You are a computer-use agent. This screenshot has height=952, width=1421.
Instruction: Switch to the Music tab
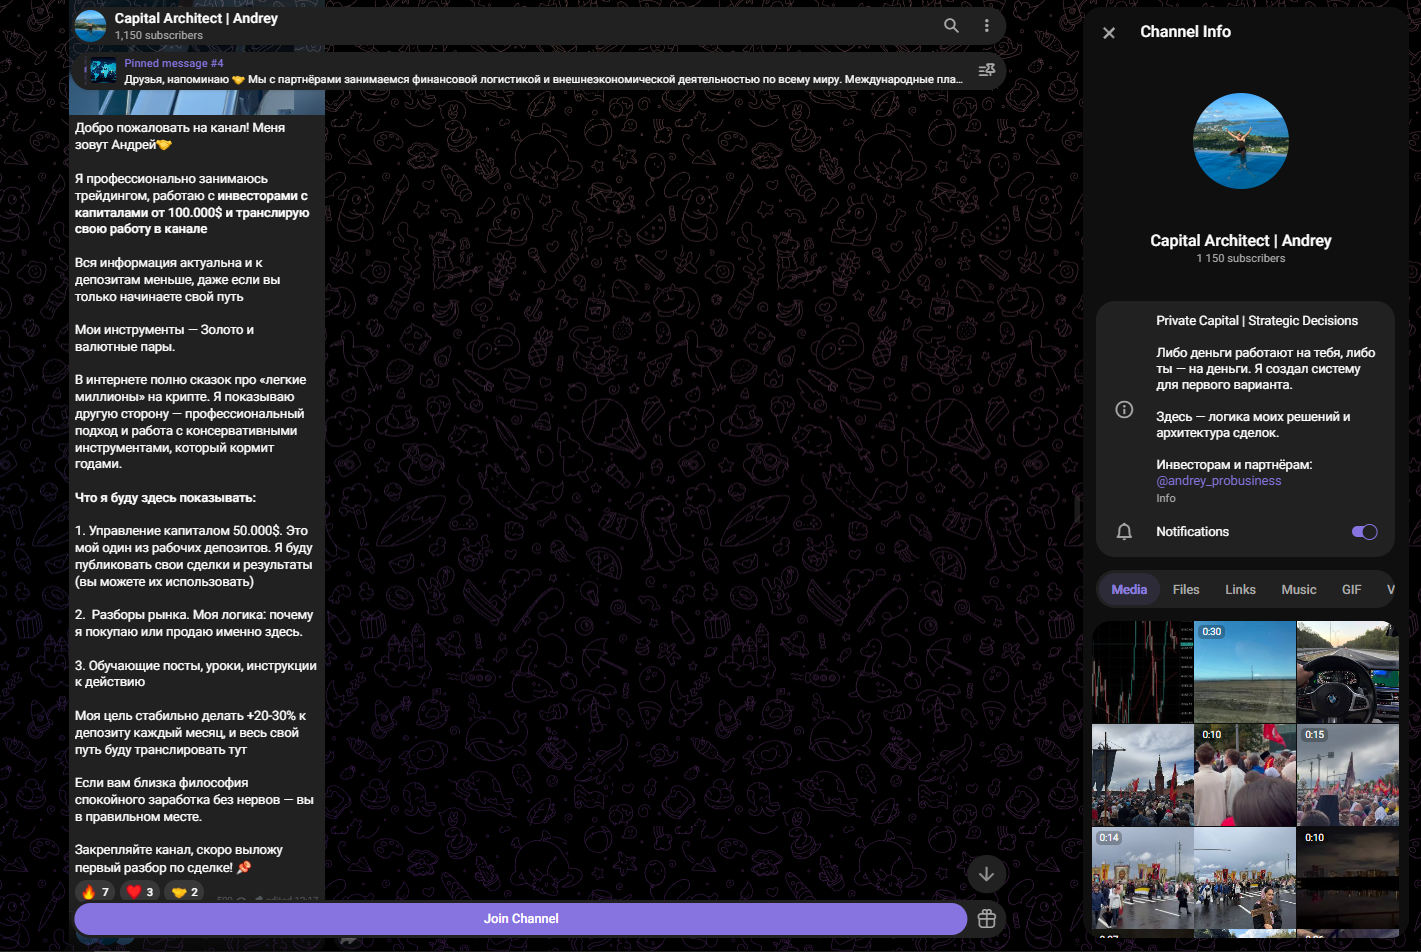(x=1299, y=590)
